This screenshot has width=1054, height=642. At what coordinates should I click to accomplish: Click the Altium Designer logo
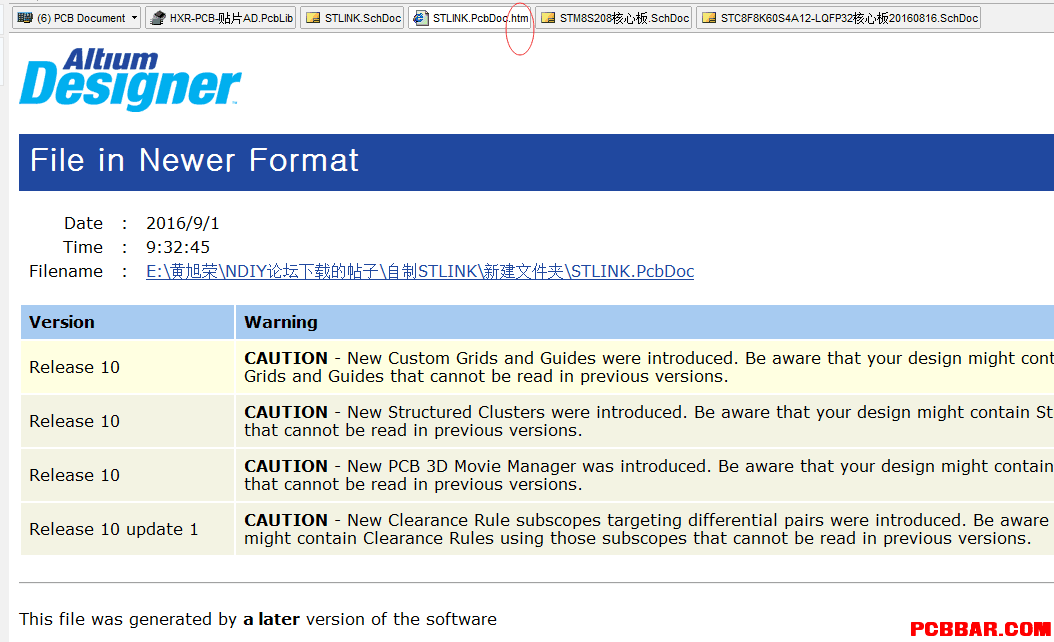[130, 79]
